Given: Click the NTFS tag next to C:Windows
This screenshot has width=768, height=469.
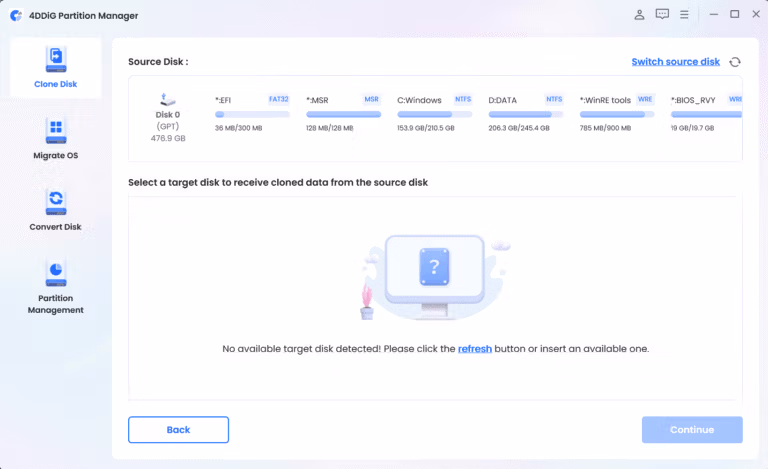Looking at the screenshot, I should tap(463, 99).
